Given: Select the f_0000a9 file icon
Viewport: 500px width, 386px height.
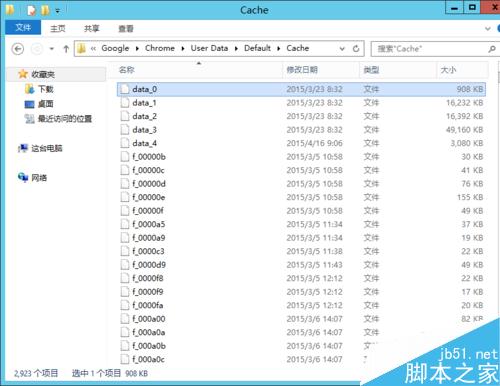Looking at the screenshot, I should coord(125,238).
